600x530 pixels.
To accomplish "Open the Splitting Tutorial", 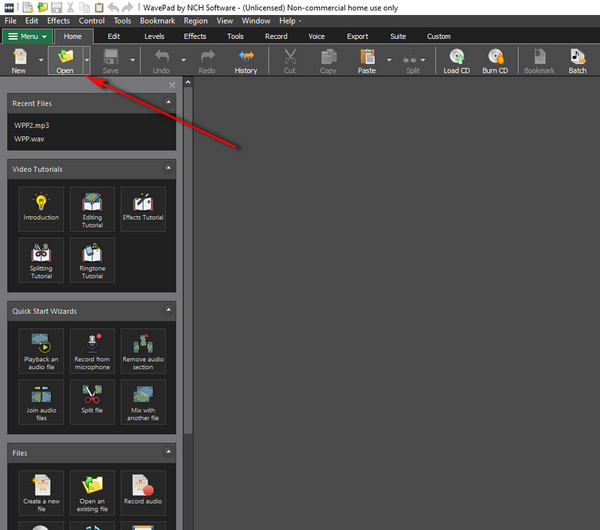I will click(41, 260).
